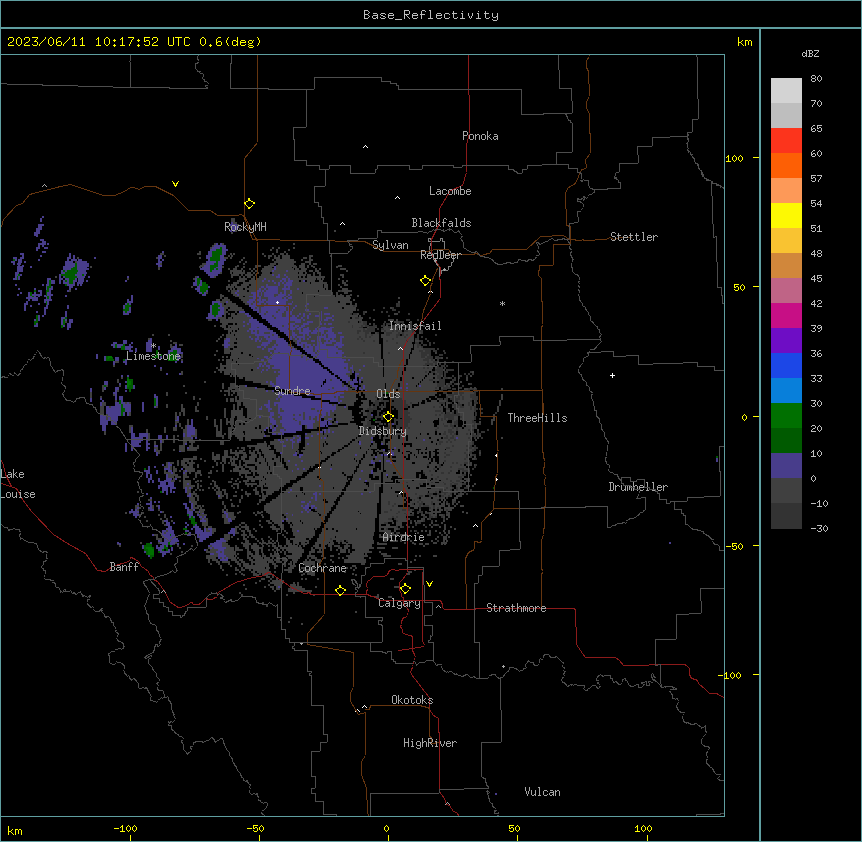Click the ThreeHills city label
The width and height of the screenshot is (862, 842).
[538, 418]
